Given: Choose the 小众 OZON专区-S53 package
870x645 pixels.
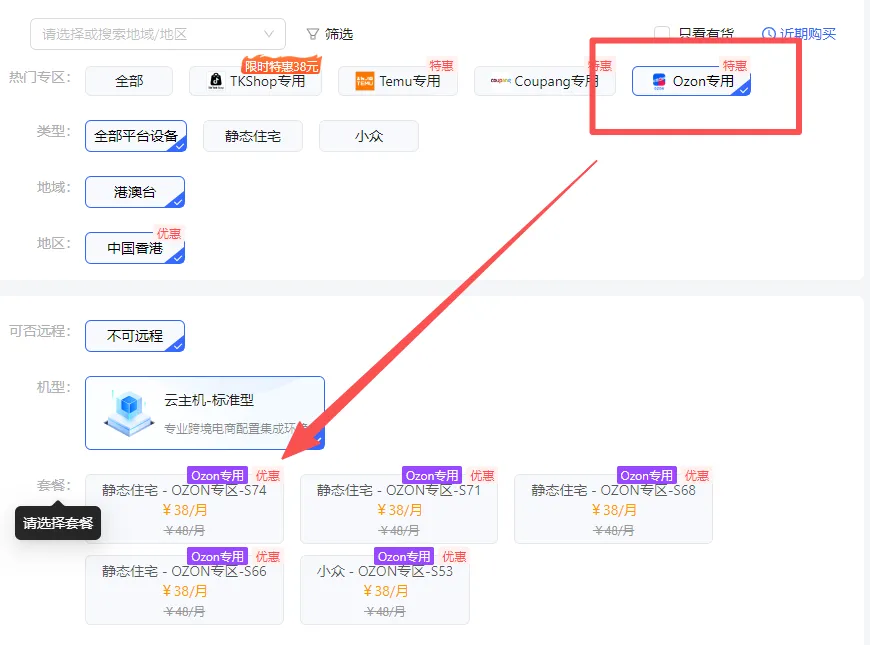Looking at the screenshot, I should coord(385,590).
